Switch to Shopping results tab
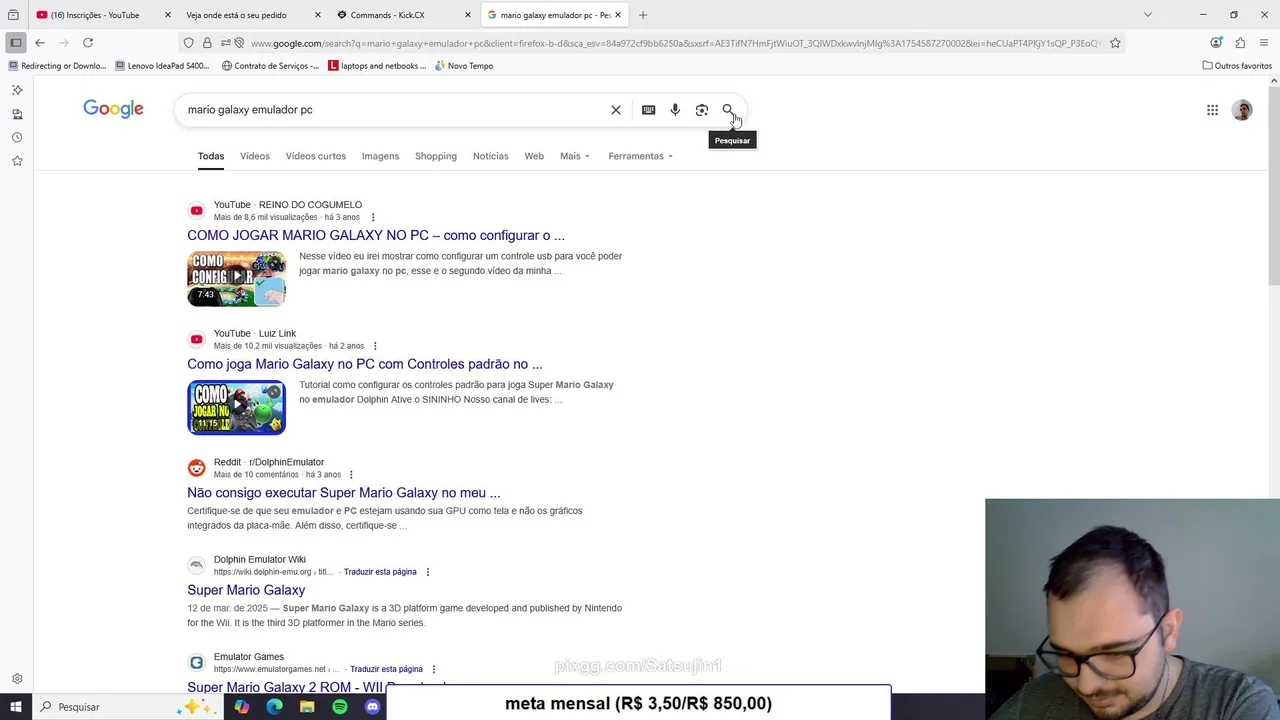Viewport: 1280px width, 720px height. (x=436, y=156)
